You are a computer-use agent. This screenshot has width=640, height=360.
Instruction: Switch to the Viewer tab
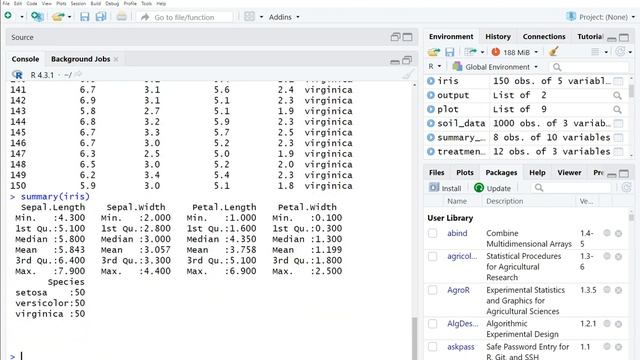point(569,173)
